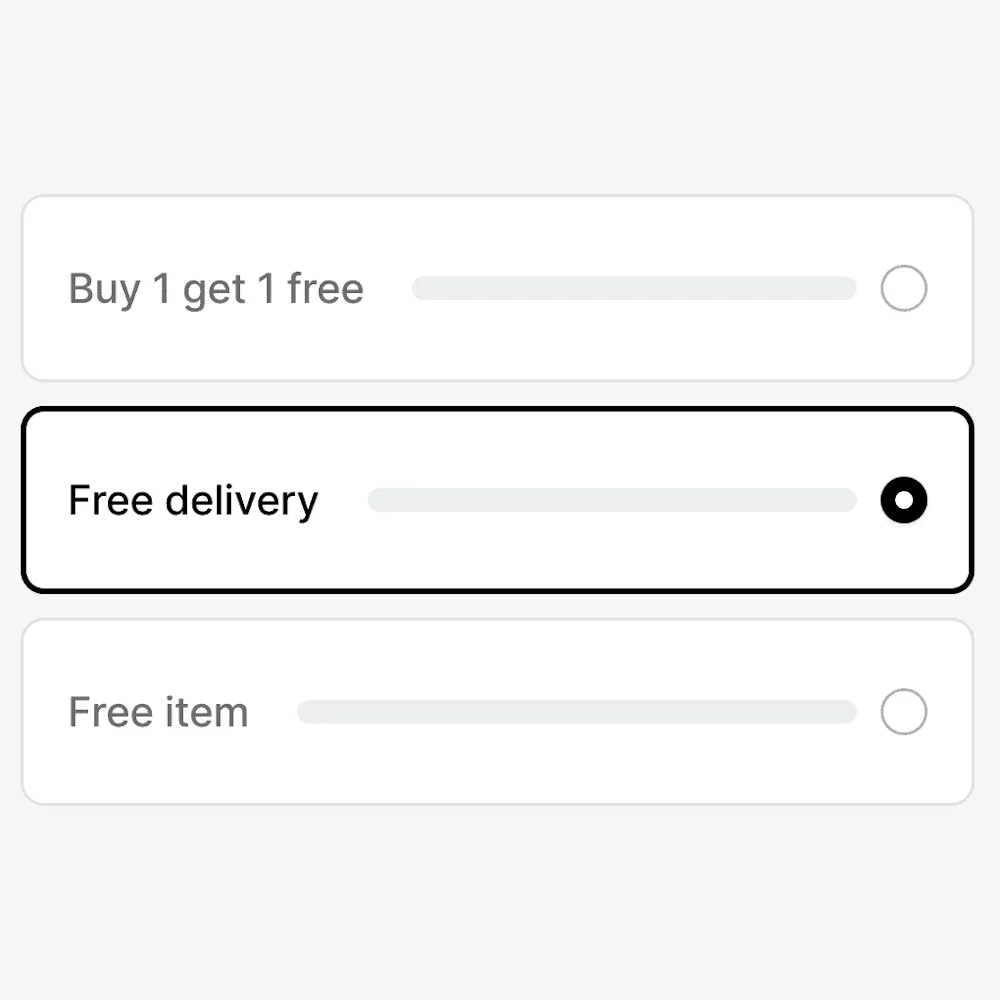Click the word "free" ending the first option
Viewport: 1000px width, 1000px height.
coord(325,289)
